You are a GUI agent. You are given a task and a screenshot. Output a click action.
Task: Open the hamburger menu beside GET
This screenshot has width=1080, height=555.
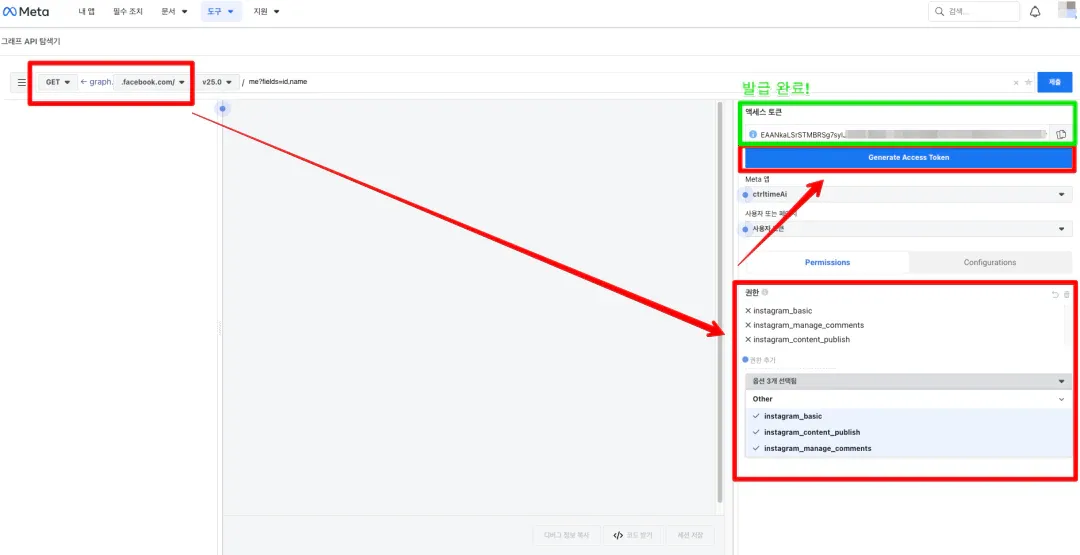tap(21, 82)
